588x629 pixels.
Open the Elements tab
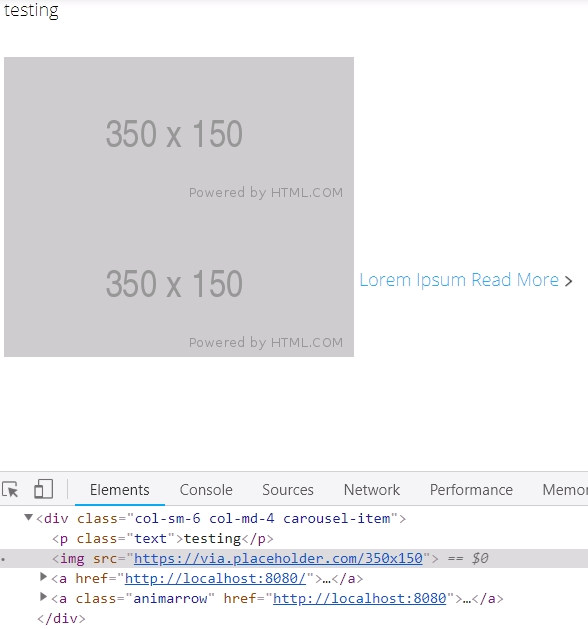[x=120, y=490]
